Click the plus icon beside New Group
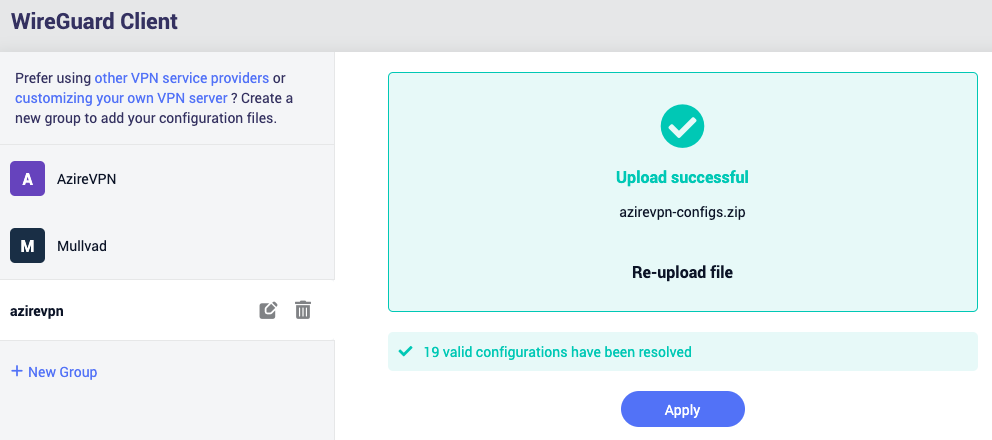Viewport: 992px width, 440px height. 17,371
